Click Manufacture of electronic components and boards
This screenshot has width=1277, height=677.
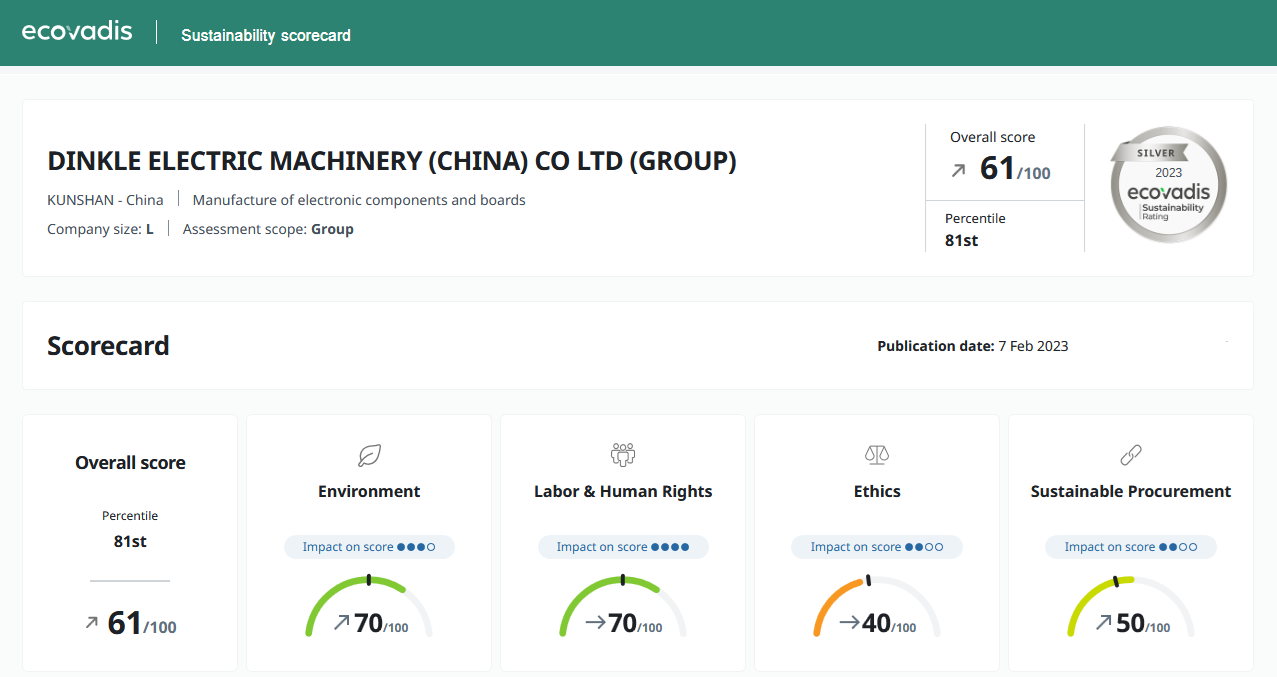tap(359, 200)
